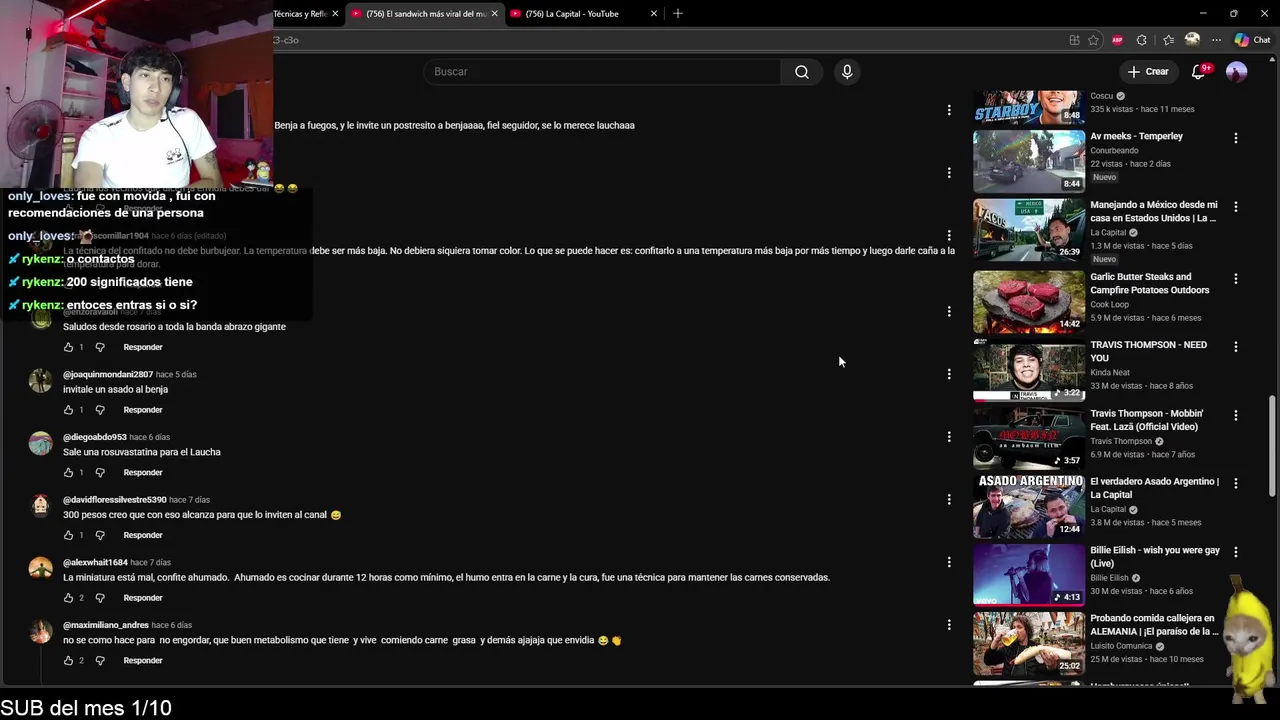
Task: Reply to maximiliano_andres's comment
Action: pyautogui.click(x=143, y=660)
